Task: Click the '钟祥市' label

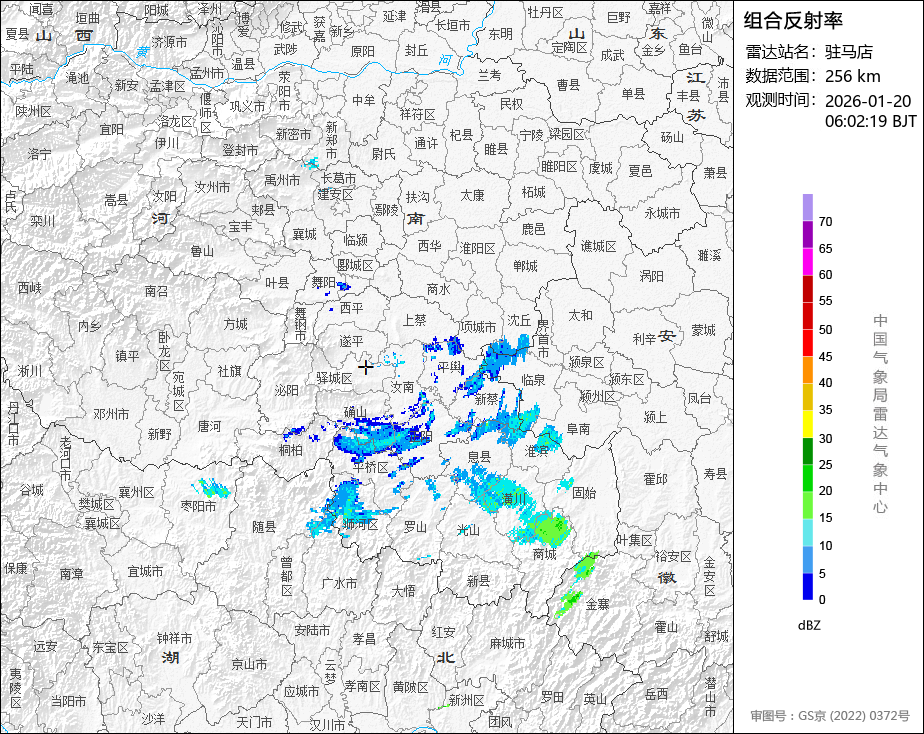Action: pos(174,638)
